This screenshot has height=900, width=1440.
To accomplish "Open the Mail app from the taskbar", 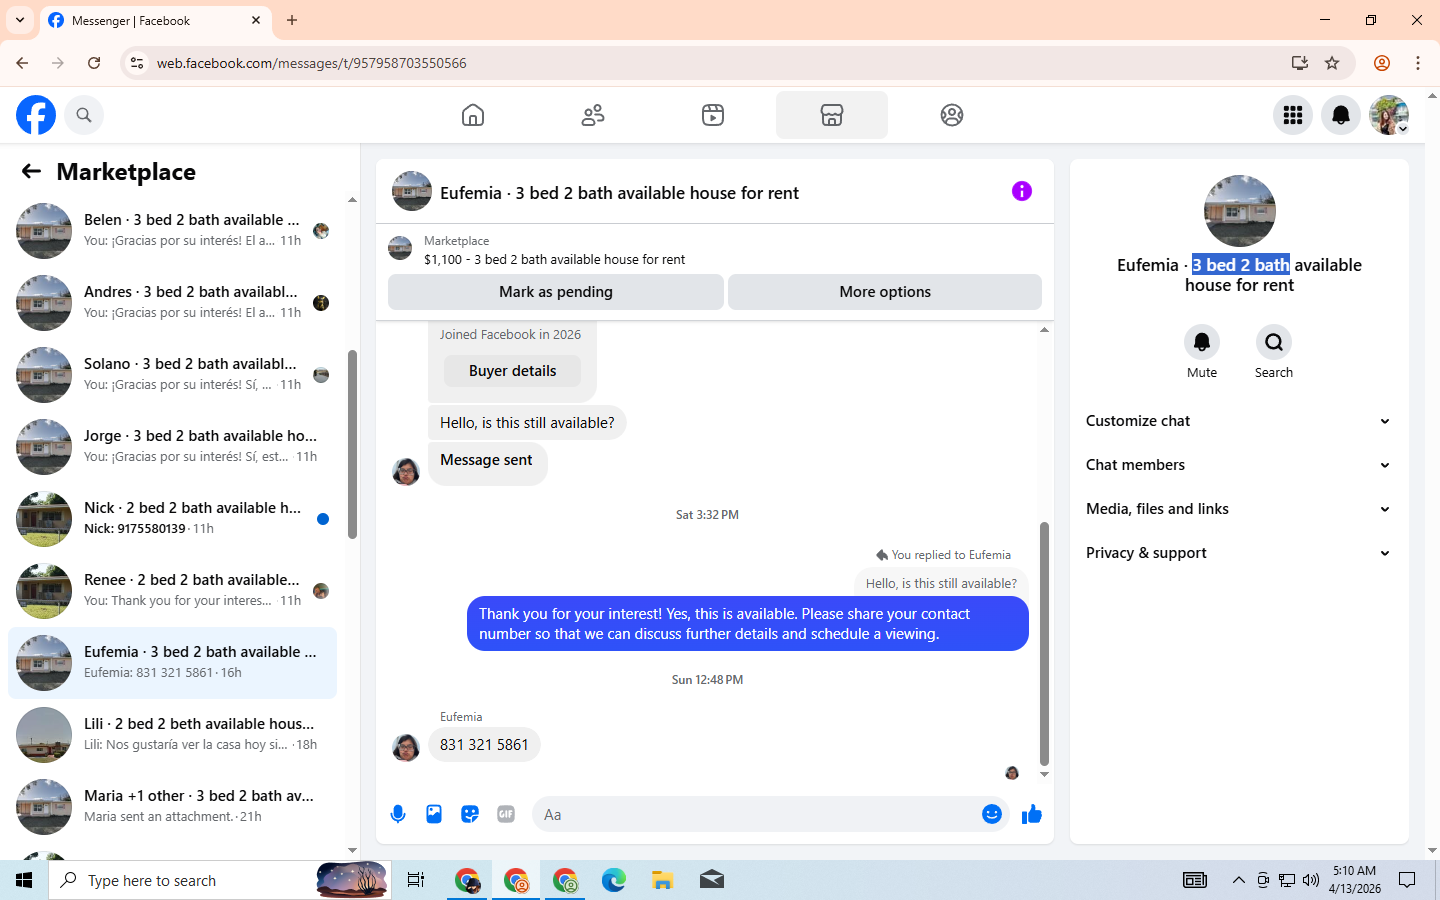I will click(711, 880).
